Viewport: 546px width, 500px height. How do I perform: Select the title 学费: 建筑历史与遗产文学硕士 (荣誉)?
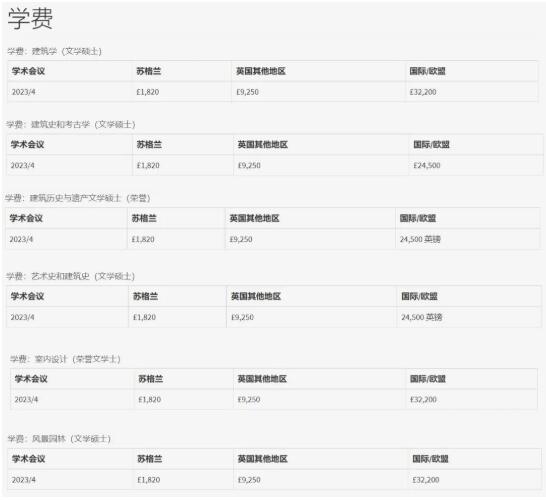78,198
